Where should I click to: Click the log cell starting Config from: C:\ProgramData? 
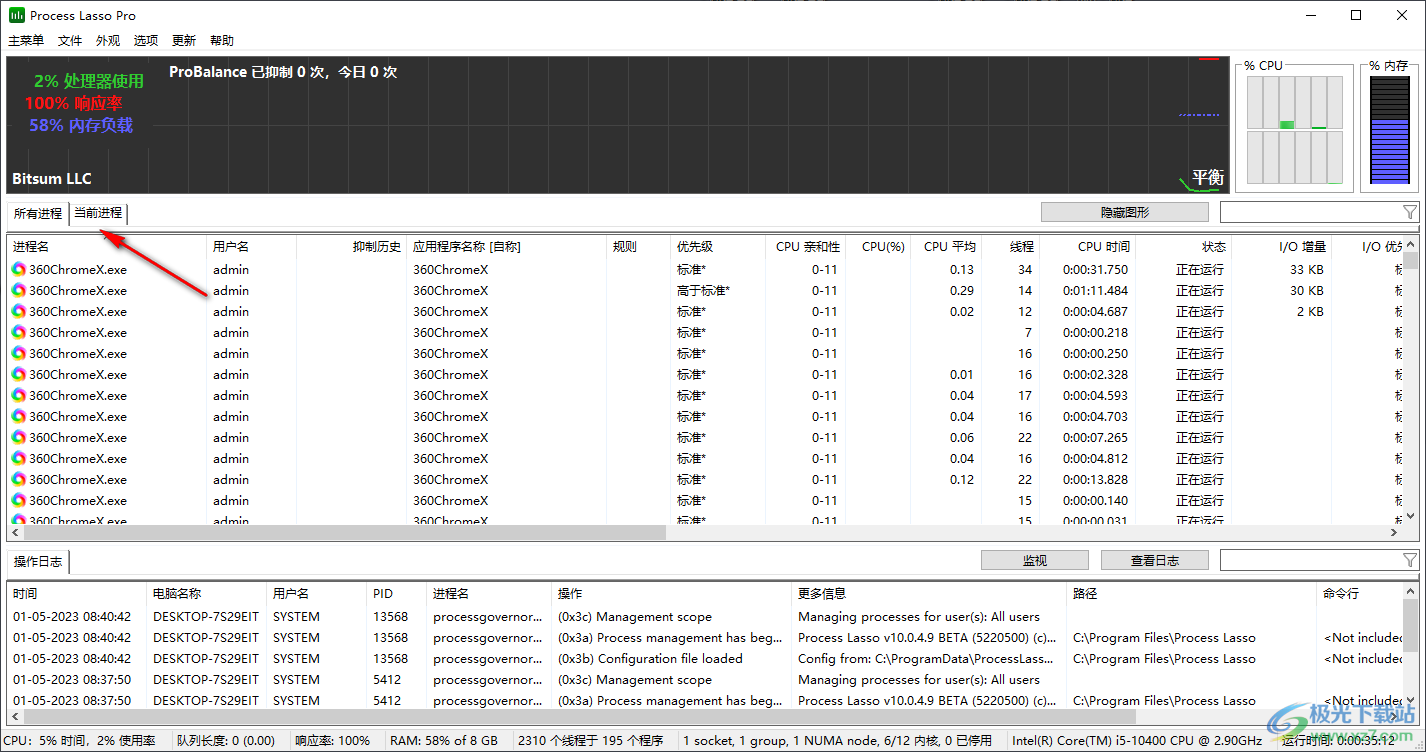click(927, 658)
